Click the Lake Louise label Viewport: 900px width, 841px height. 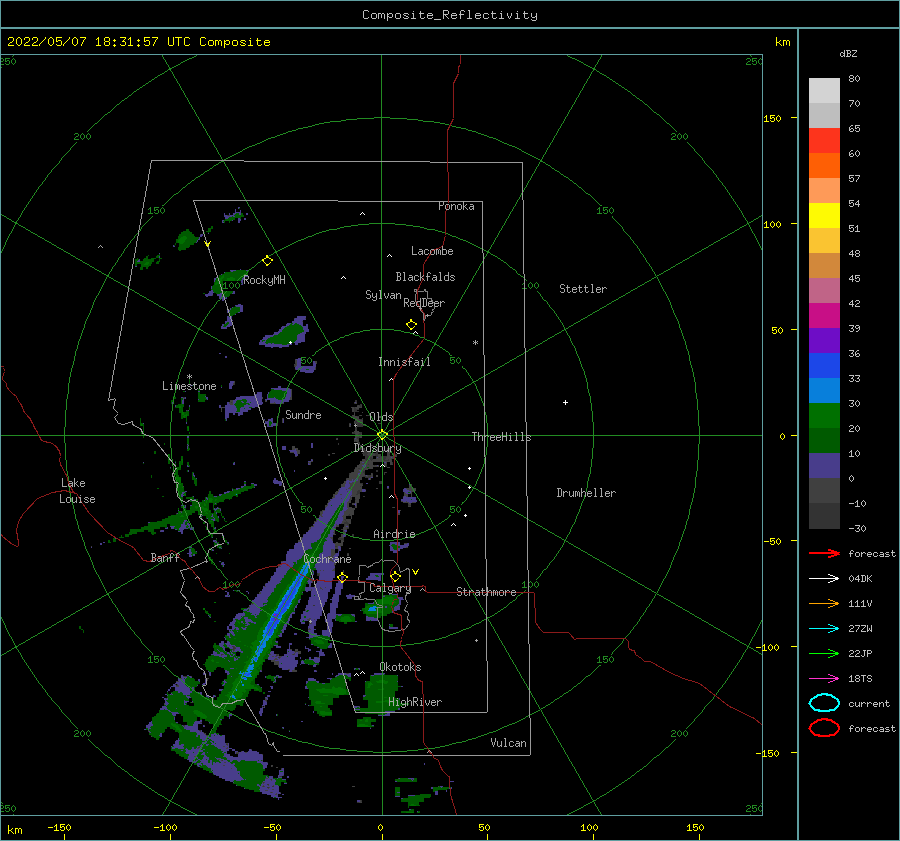77,491
